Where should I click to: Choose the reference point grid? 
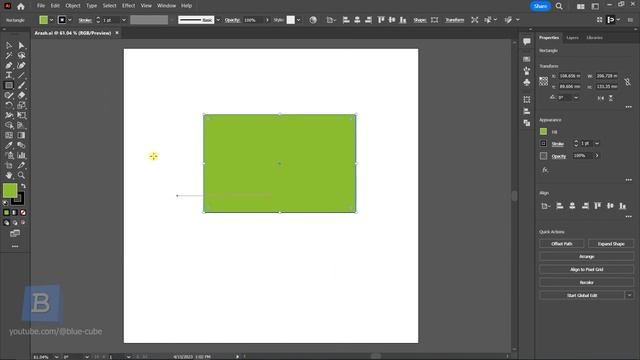(x=543, y=81)
